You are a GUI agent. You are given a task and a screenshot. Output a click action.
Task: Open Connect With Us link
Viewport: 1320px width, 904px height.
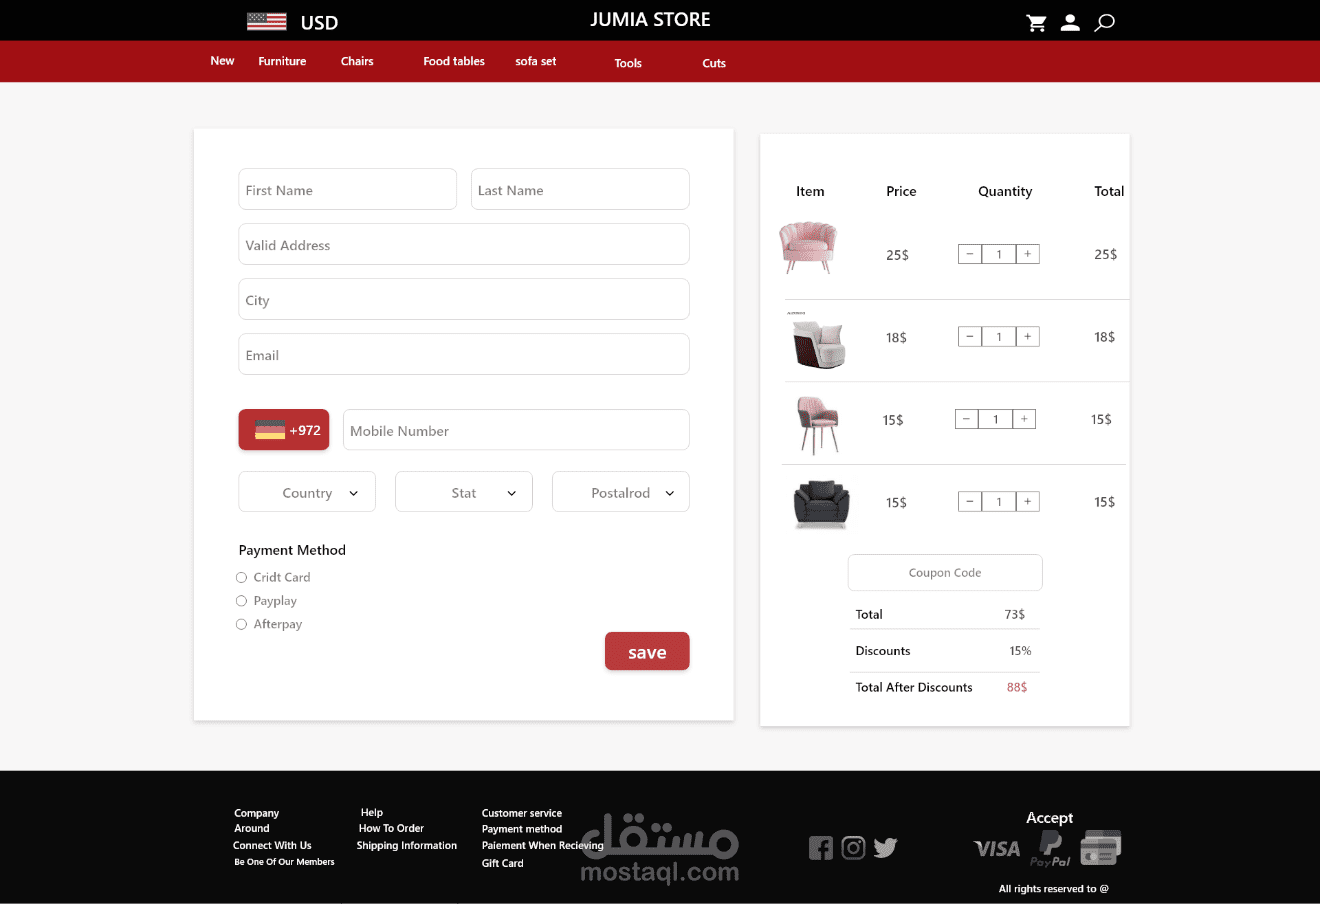pos(272,845)
